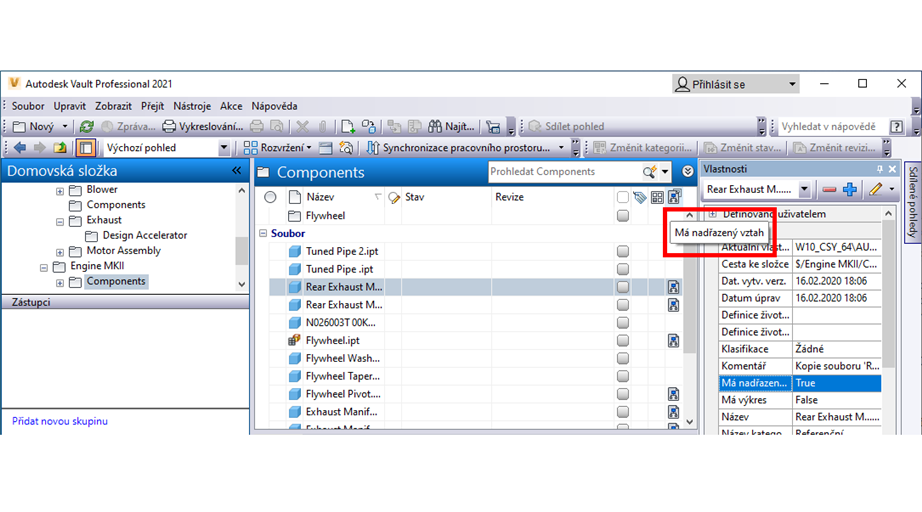Click the help question mark icon

pos(896,126)
